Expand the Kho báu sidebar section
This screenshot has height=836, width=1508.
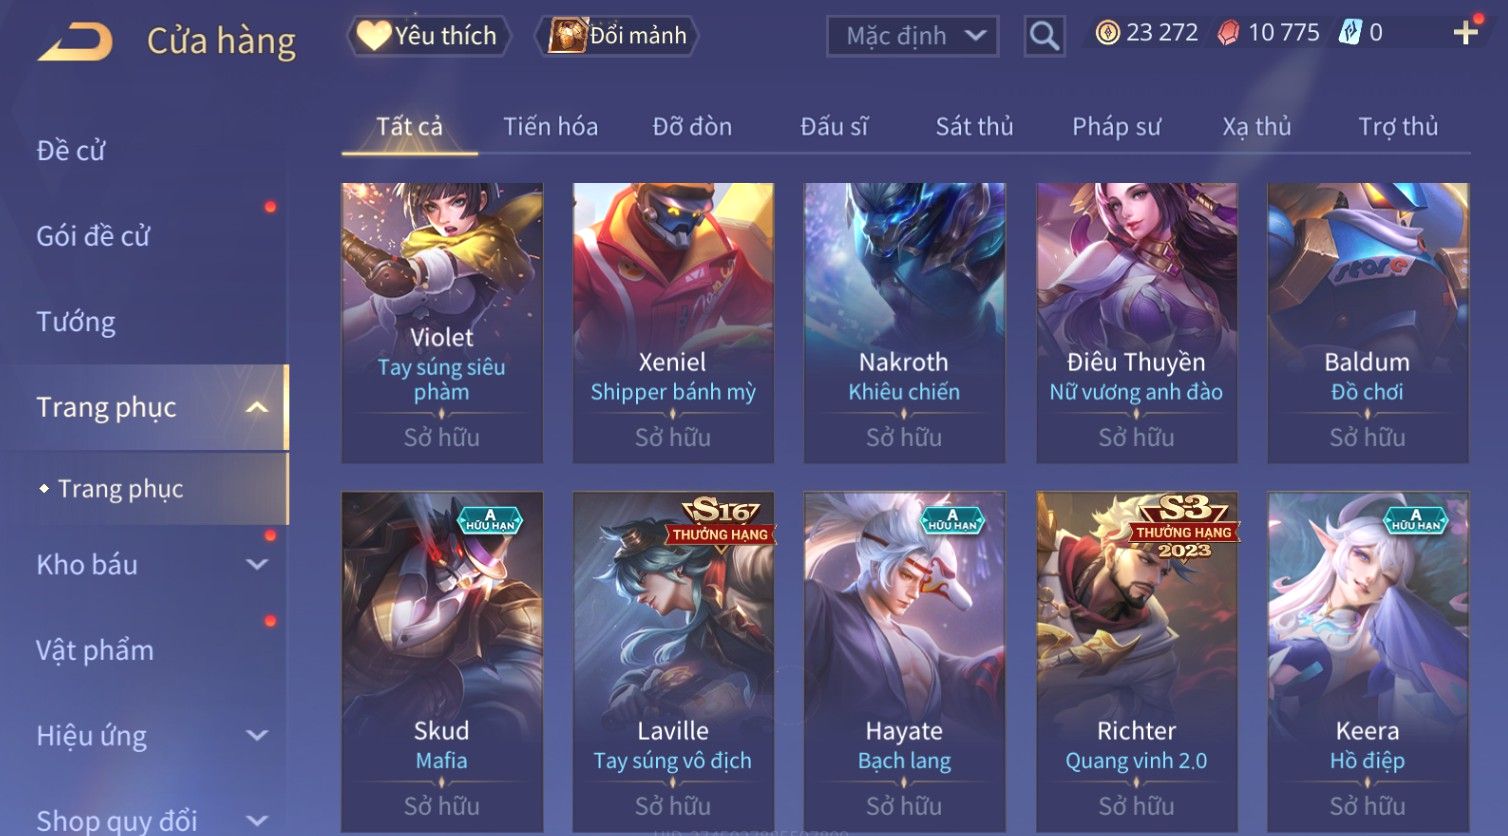tap(257, 564)
